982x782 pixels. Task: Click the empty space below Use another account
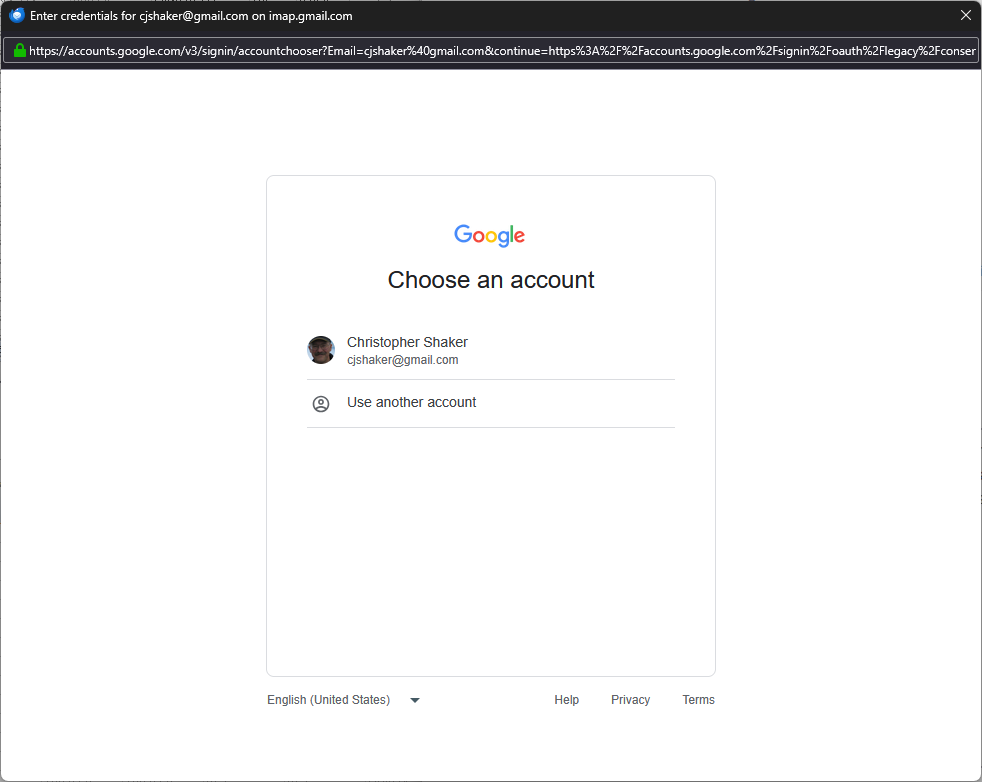point(490,550)
